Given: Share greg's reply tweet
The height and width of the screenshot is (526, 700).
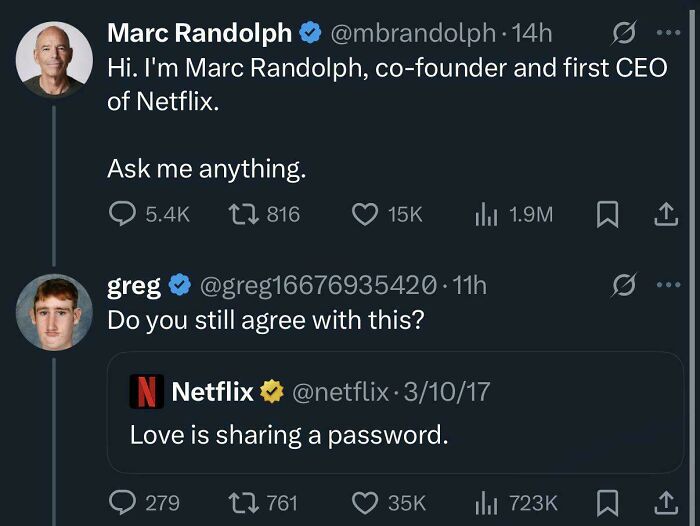Looking at the screenshot, I should point(664,502).
